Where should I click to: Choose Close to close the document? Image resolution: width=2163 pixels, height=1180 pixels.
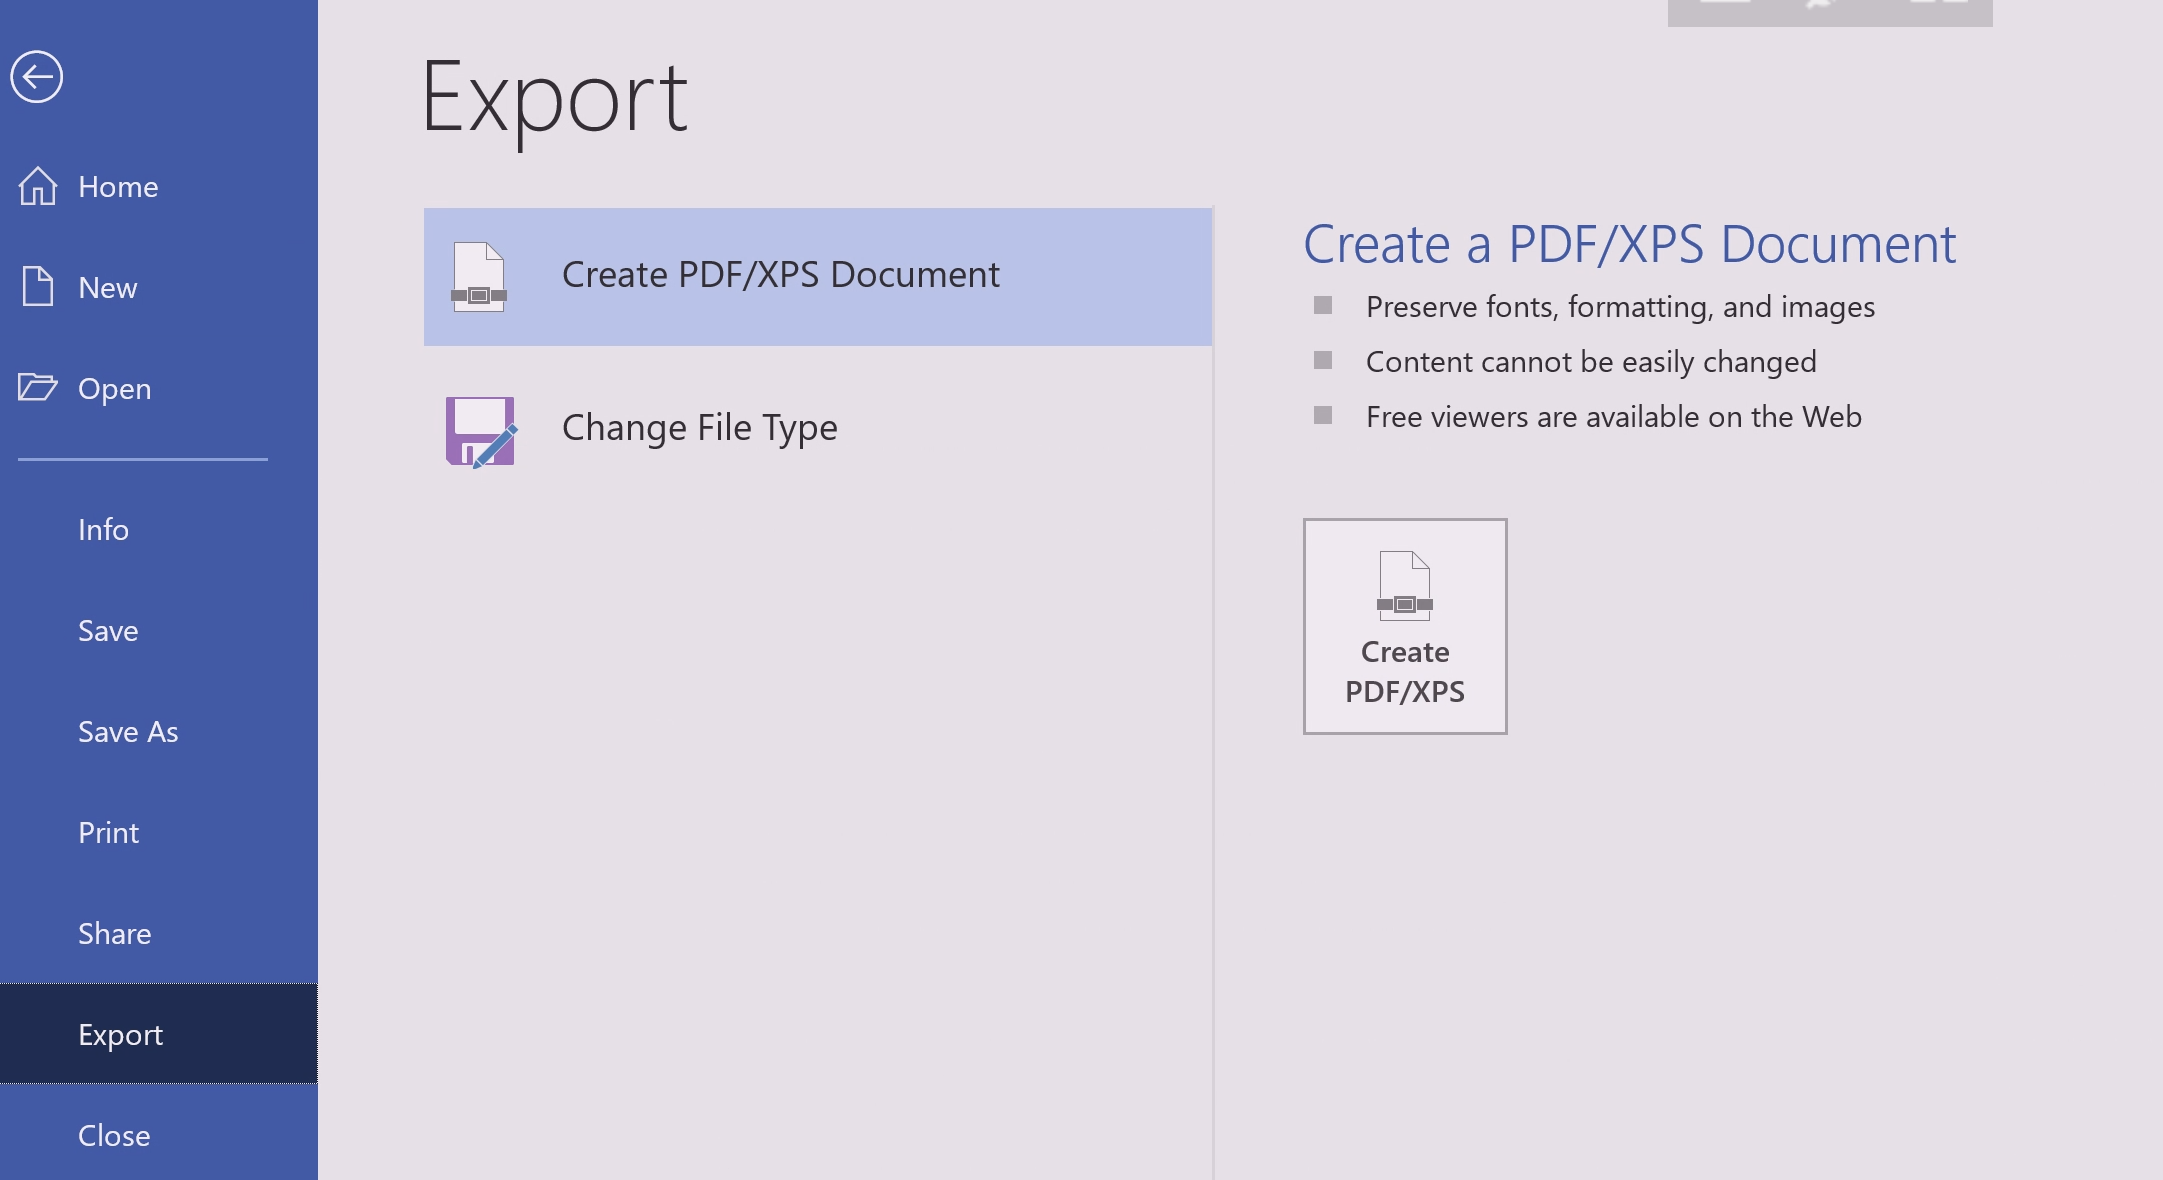coord(159,1135)
